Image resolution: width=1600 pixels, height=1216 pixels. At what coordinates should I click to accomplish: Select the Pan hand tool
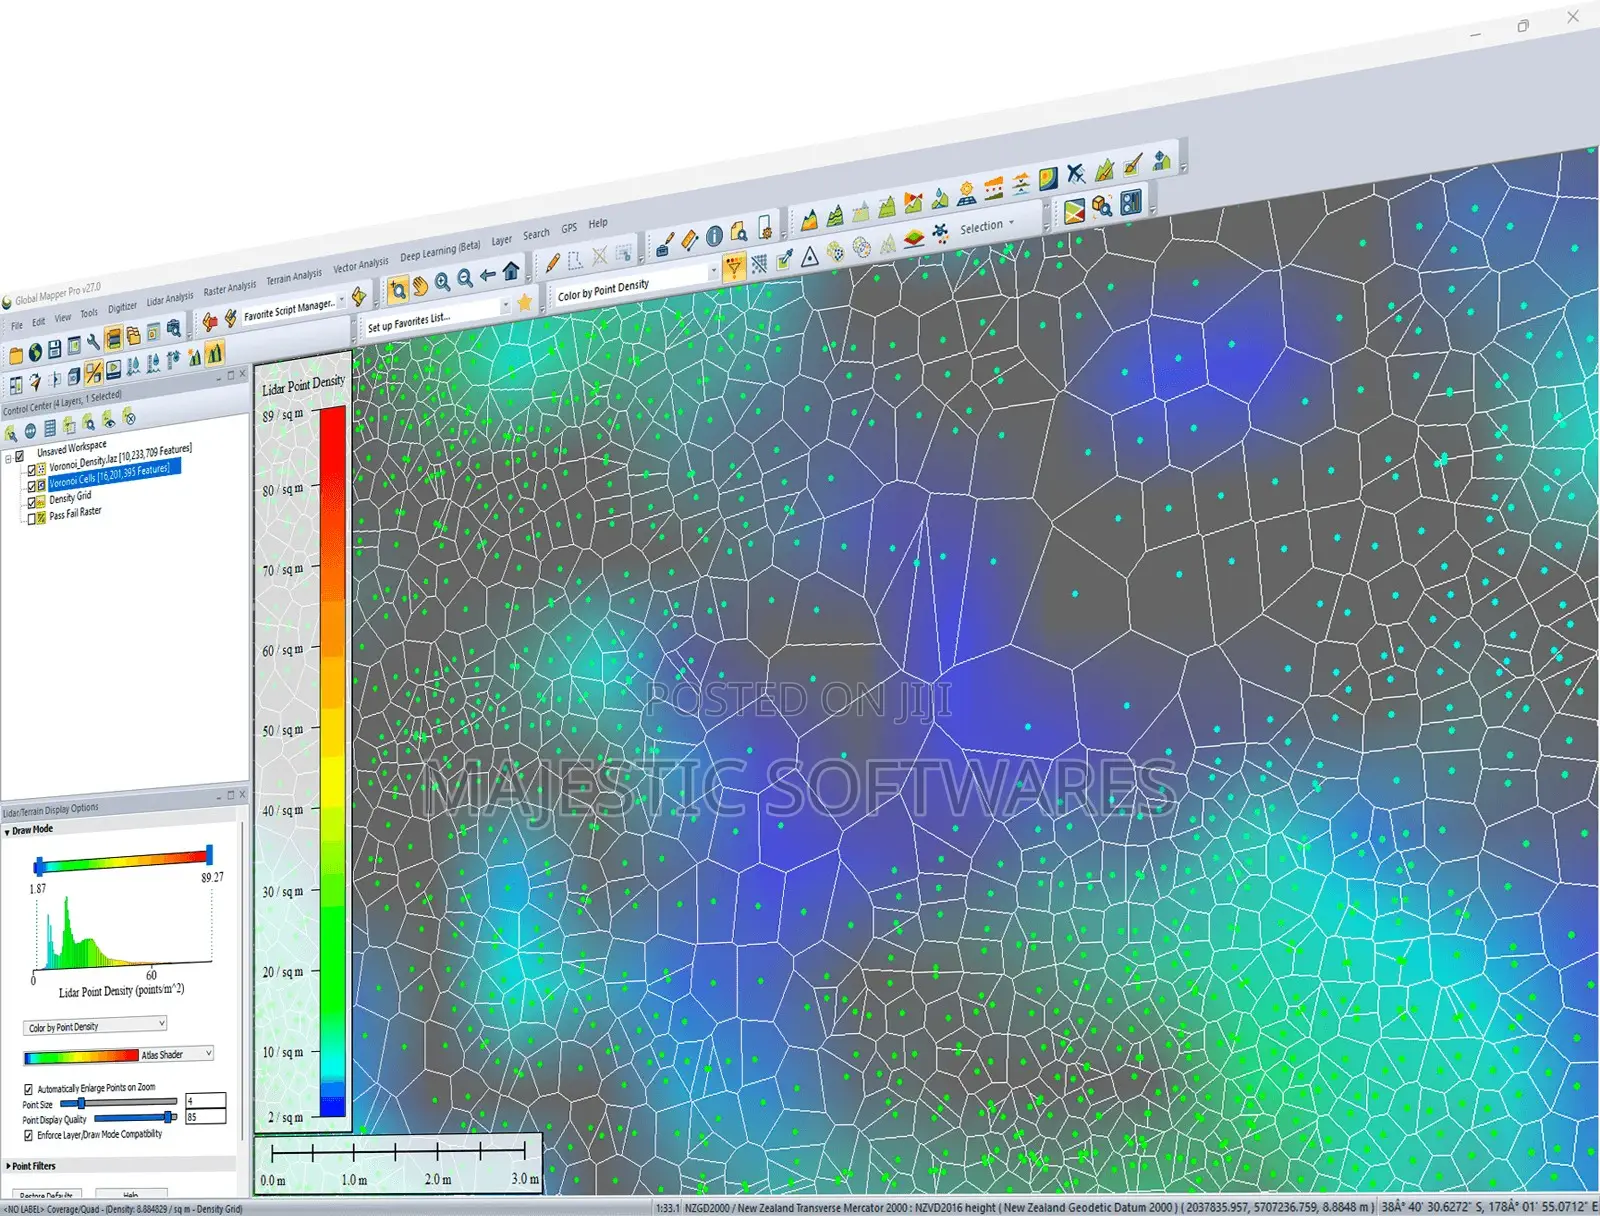point(420,286)
